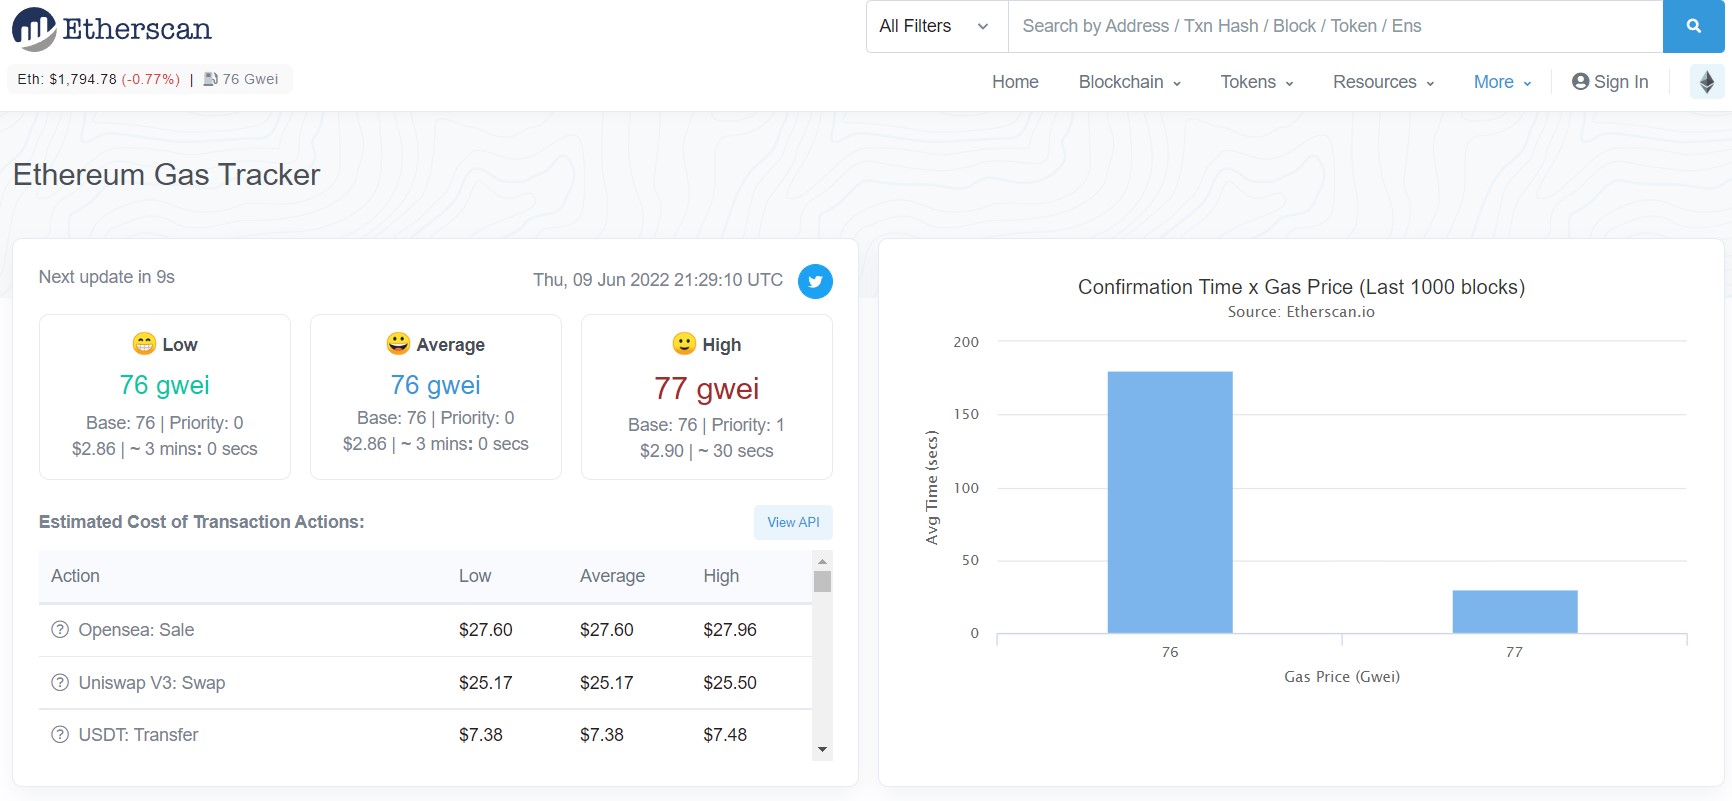Open the Resources dropdown menu
This screenshot has height=801, width=1732.
1383,82
